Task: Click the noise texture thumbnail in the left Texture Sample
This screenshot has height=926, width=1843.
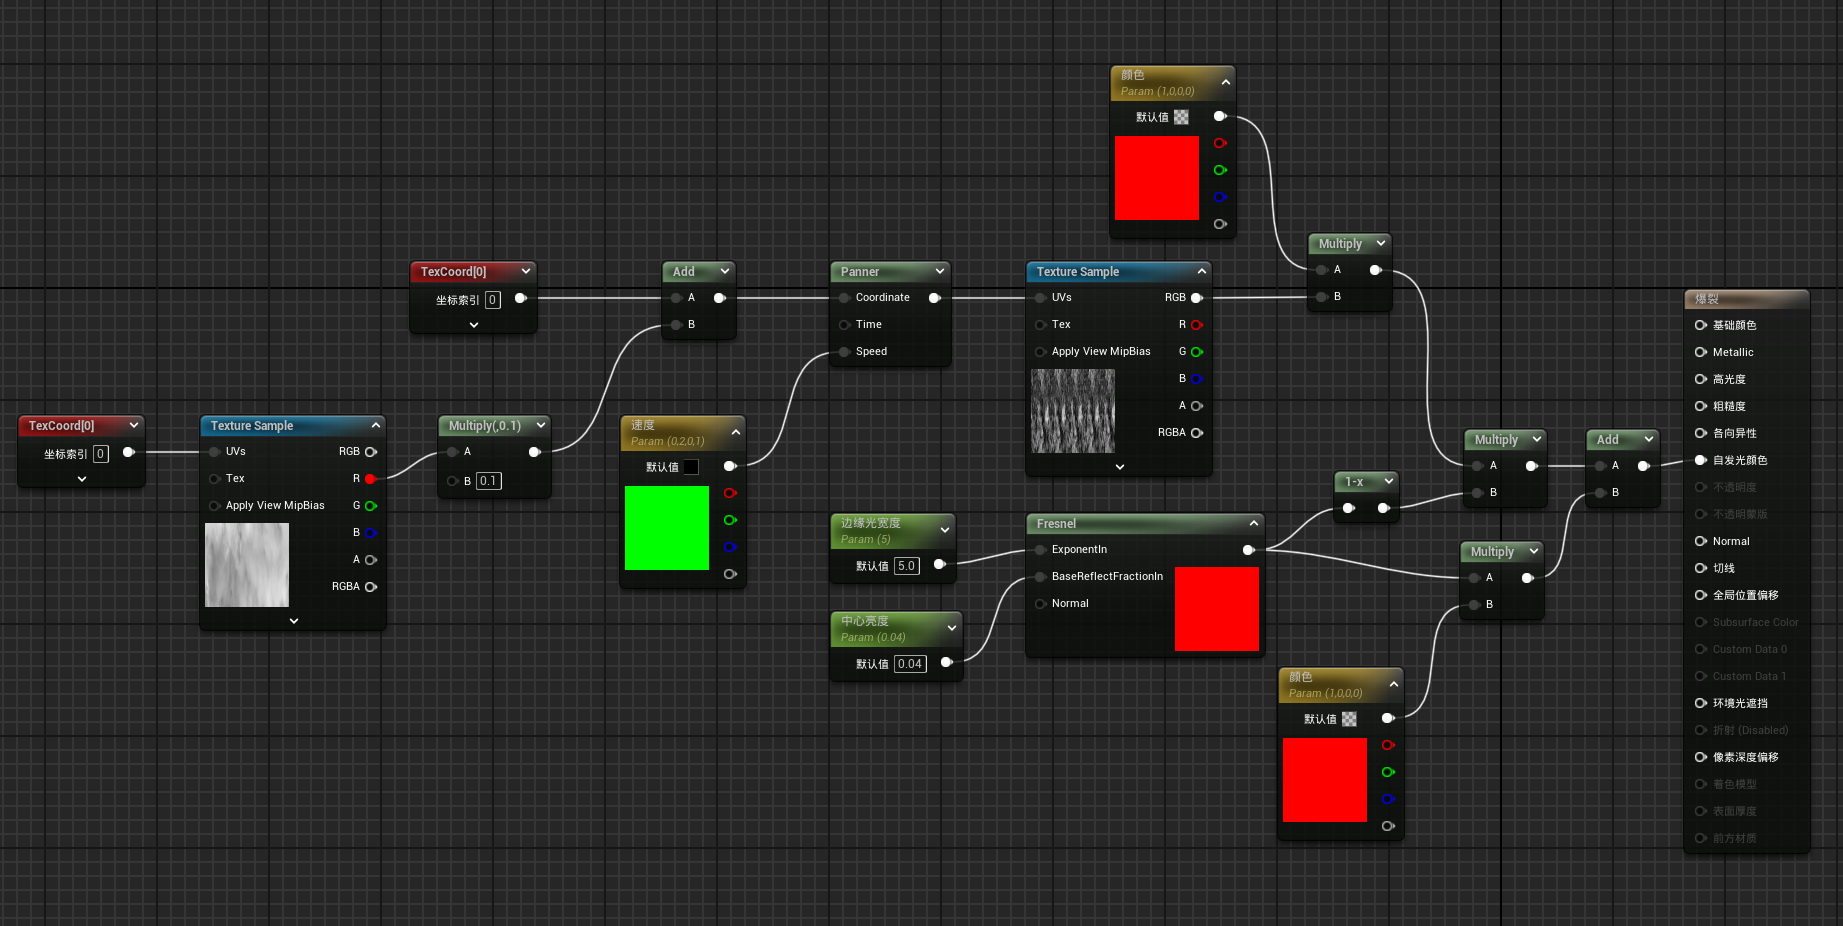Action: coord(247,564)
